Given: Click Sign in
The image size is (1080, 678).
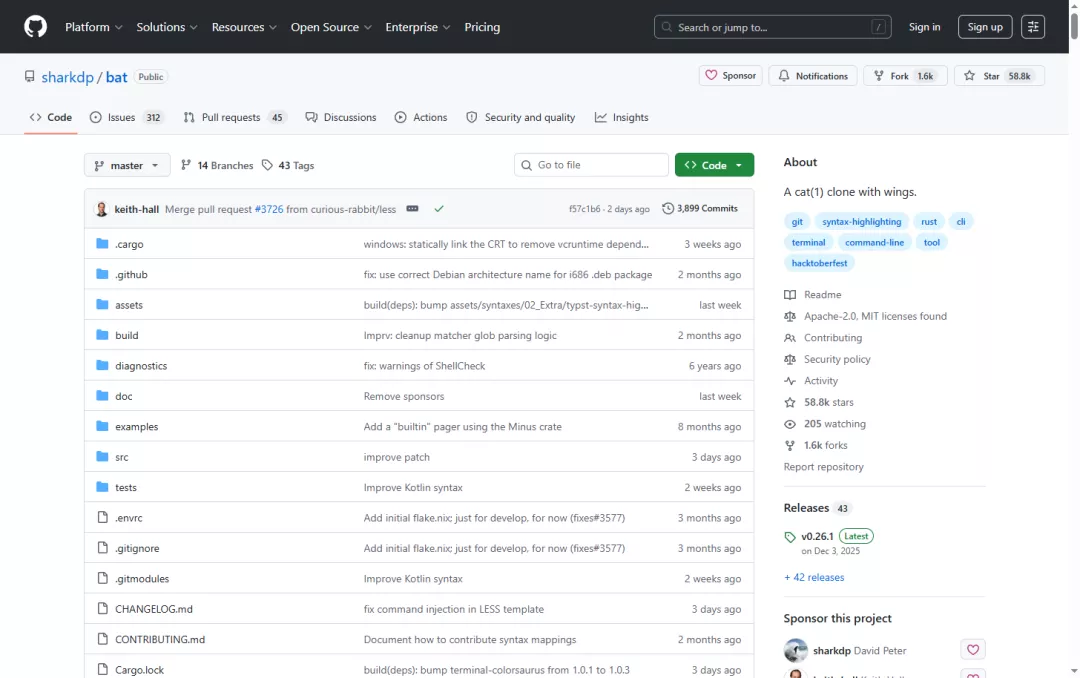Looking at the screenshot, I should (x=924, y=27).
